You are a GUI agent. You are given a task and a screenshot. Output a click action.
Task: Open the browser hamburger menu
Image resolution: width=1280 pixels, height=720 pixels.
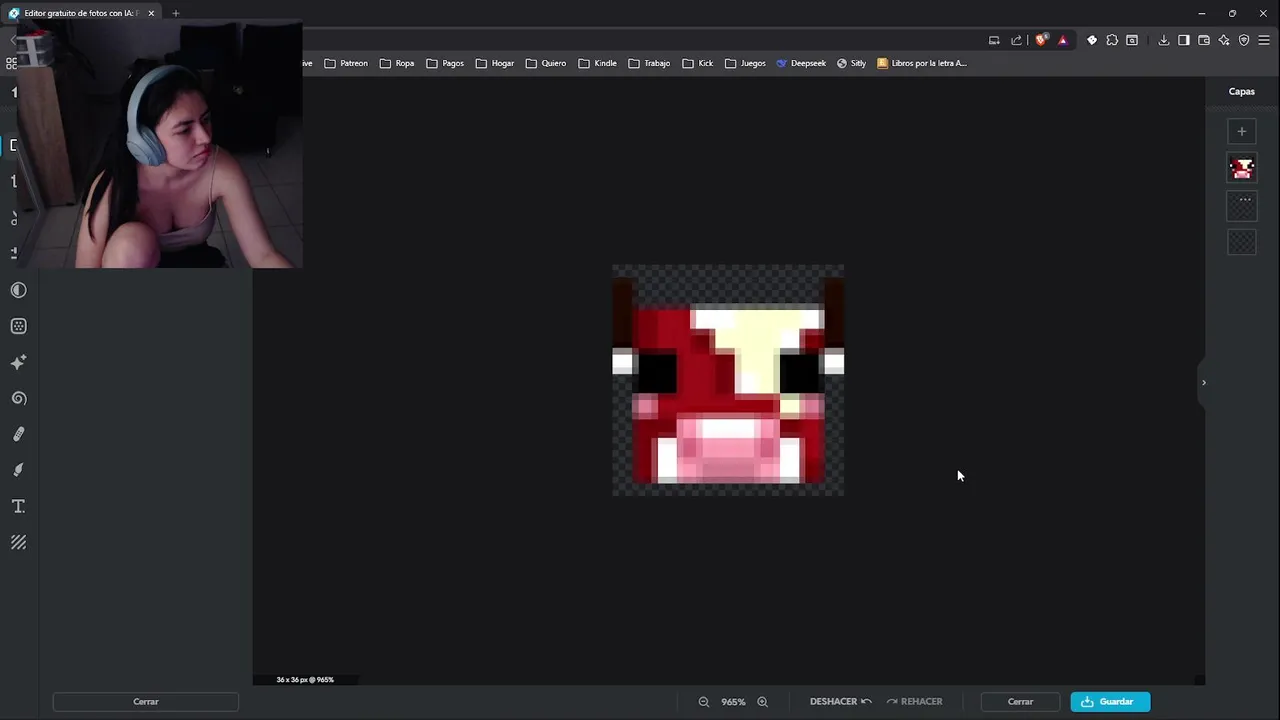[1264, 40]
